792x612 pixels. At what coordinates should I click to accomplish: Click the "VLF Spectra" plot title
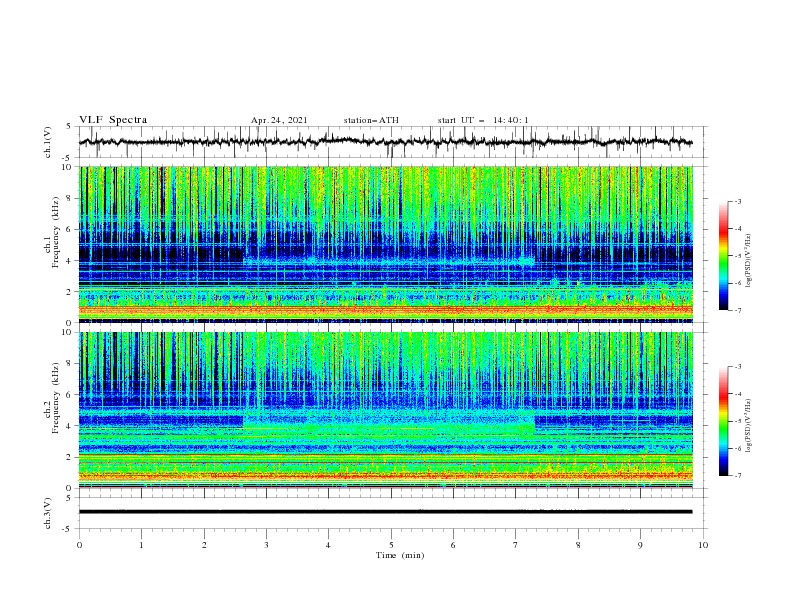pos(113,120)
